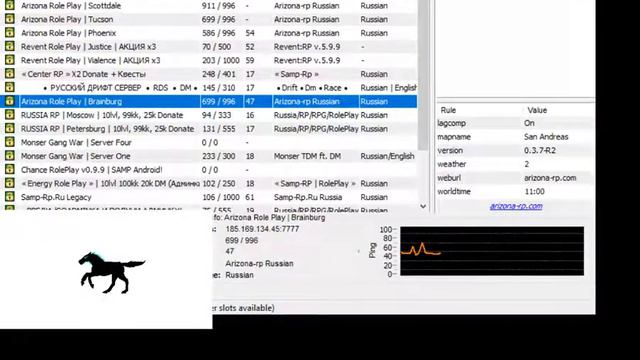Click player count 586 / 996

tap(218, 33)
